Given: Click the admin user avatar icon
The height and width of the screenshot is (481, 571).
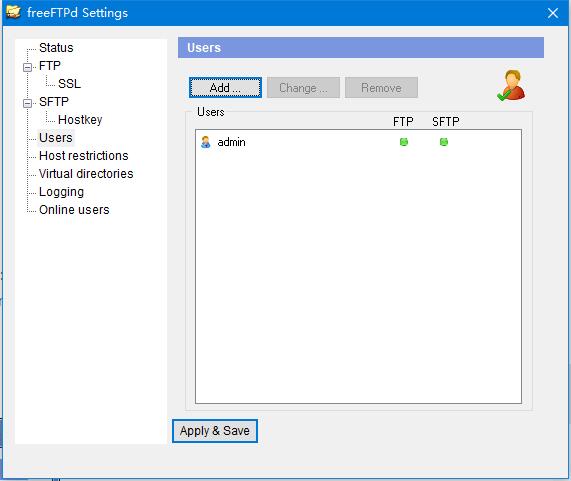Looking at the screenshot, I should point(206,142).
